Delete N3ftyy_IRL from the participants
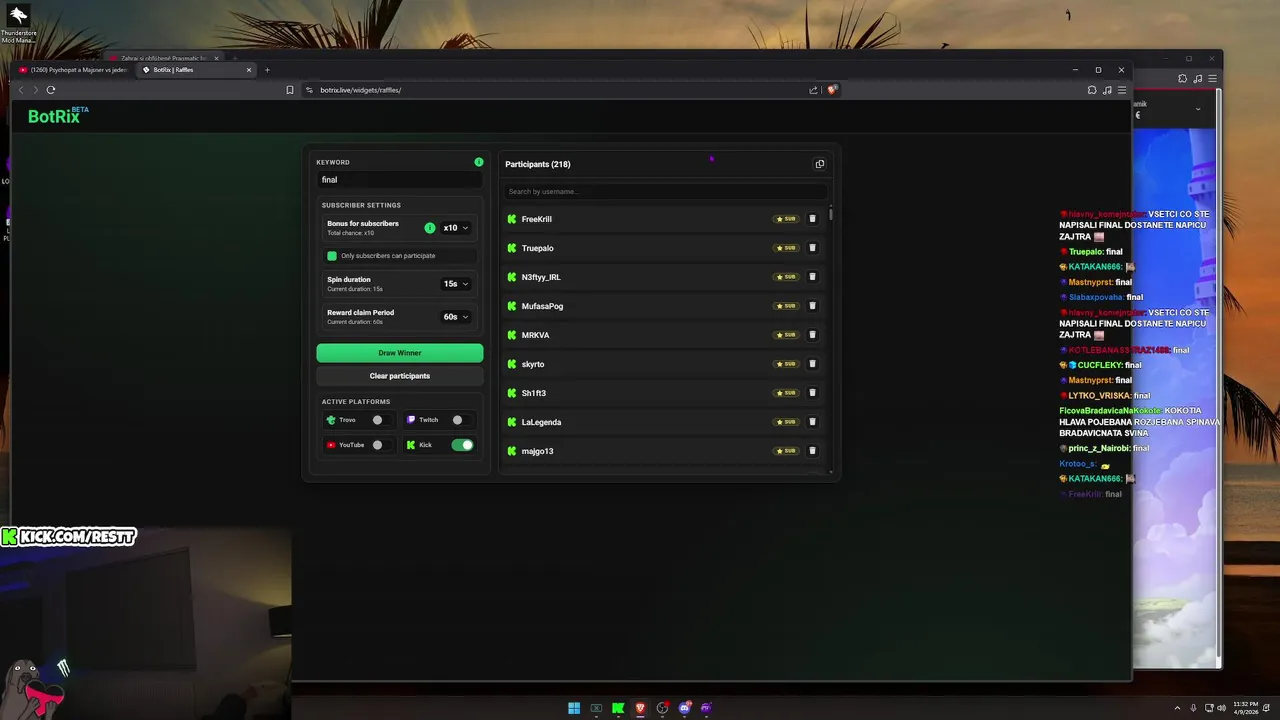The image size is (1280, 720). click(x=812, y=277)
